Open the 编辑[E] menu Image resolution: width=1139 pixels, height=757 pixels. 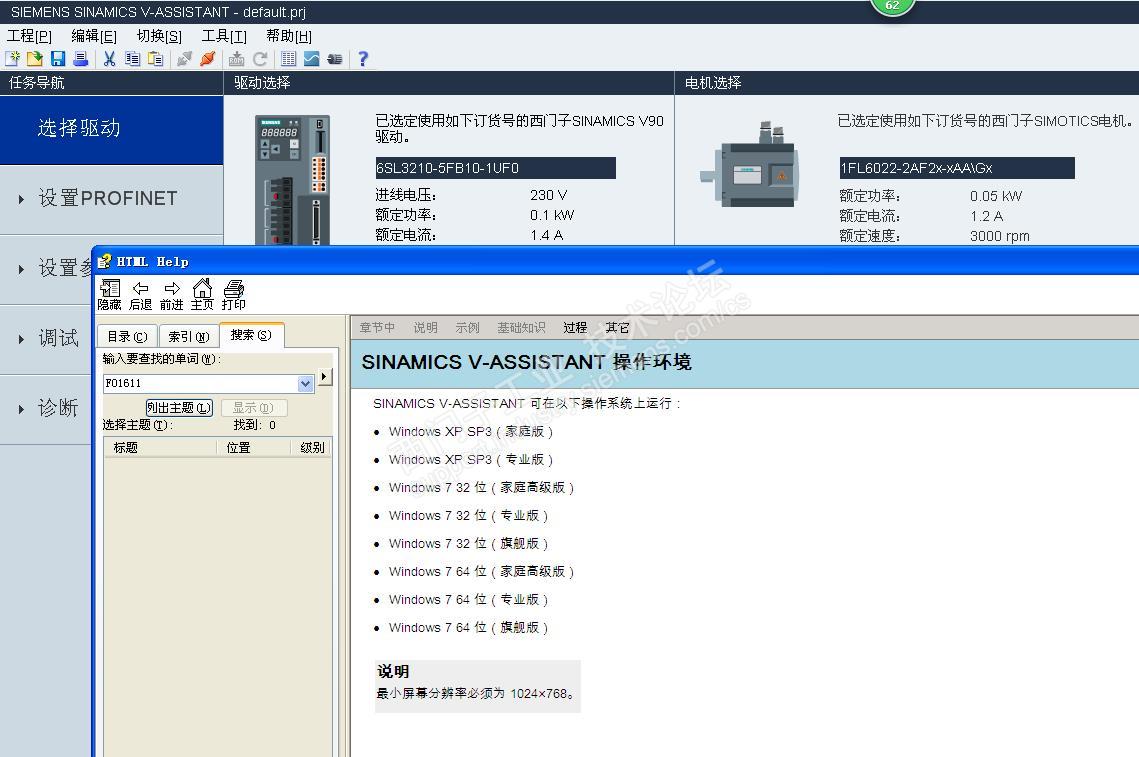pyautogui.click(x=94, y=36)
